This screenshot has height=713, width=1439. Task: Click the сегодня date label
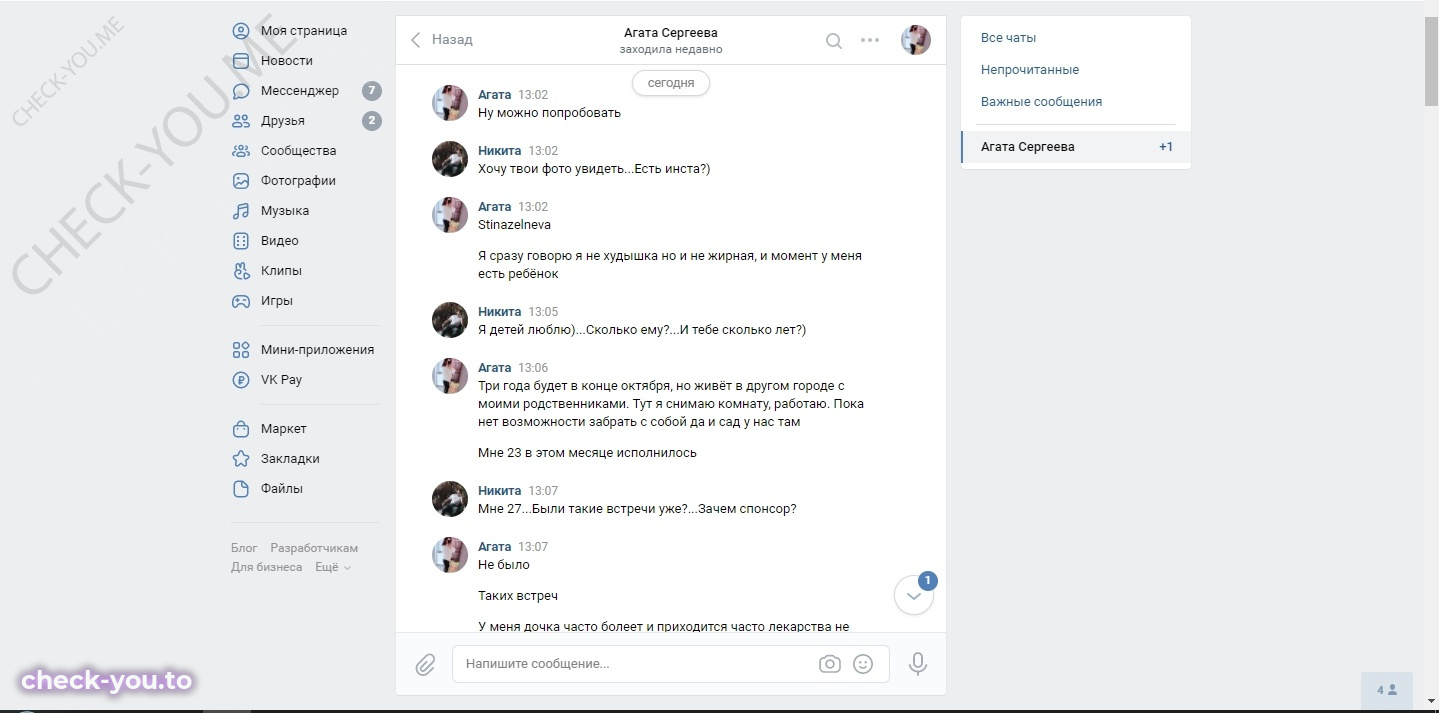coord(671,83)
